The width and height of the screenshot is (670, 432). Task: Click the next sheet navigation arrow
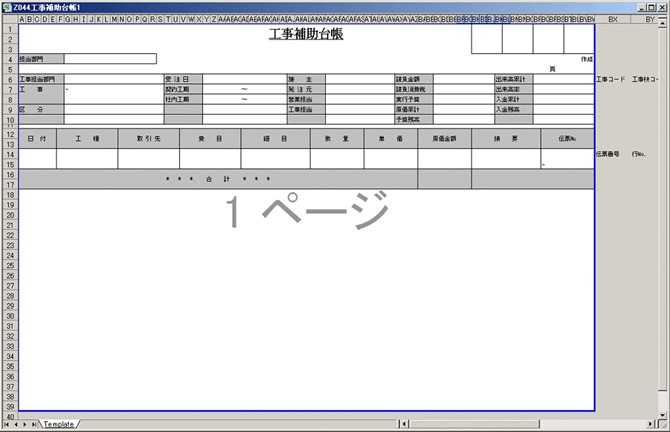pyautogui.click(x=25, y=425)
